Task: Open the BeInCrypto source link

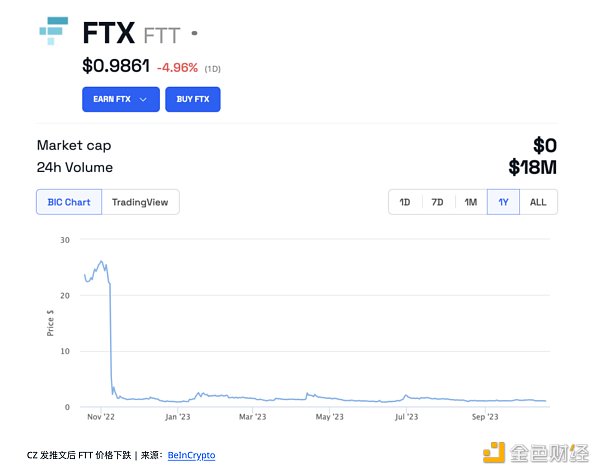Action: click(191, 455)
